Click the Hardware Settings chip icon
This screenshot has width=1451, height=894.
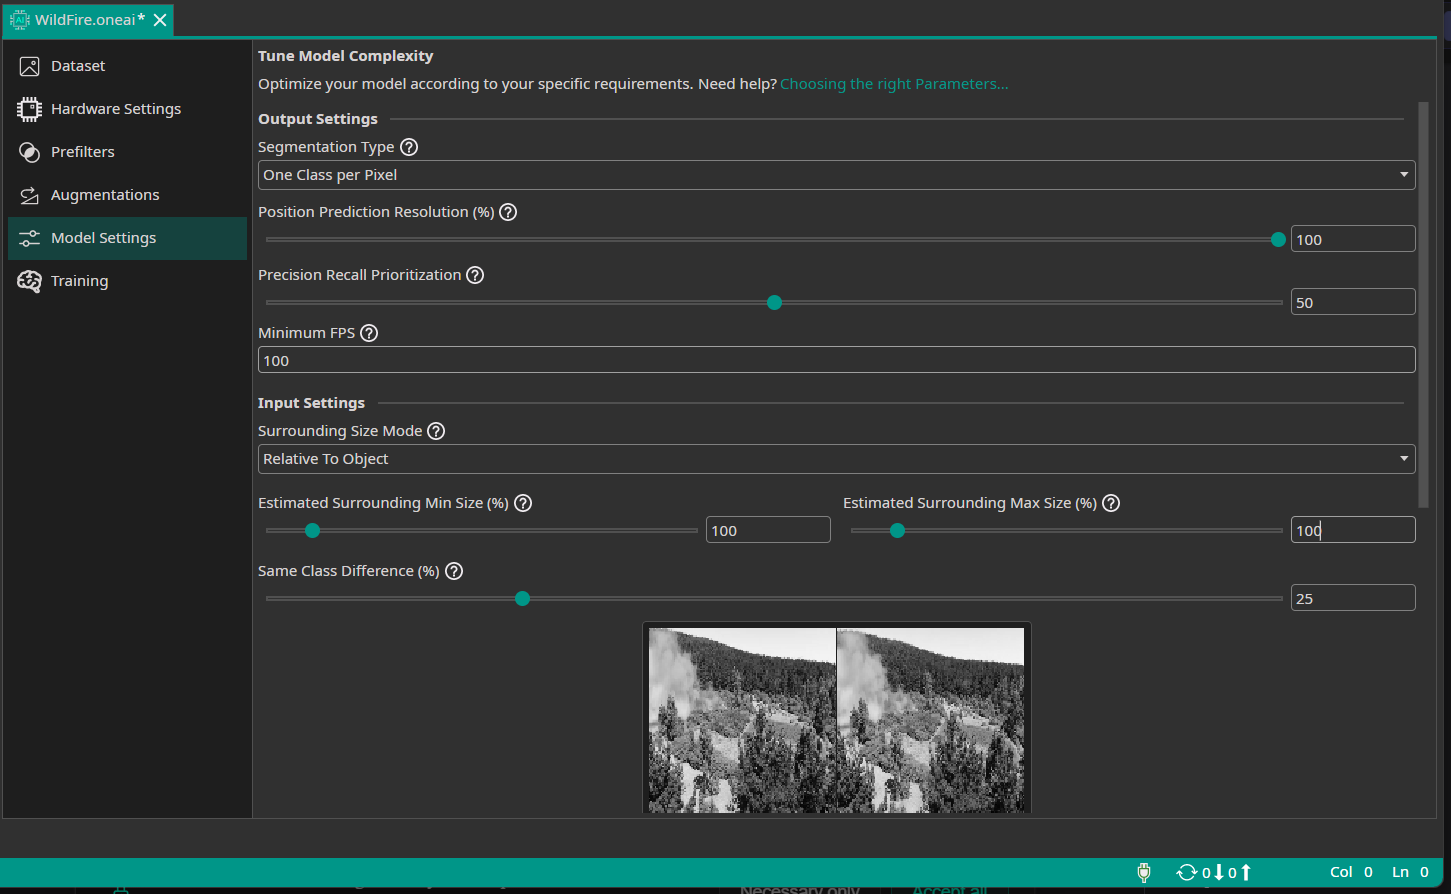(x=29, y=109)
